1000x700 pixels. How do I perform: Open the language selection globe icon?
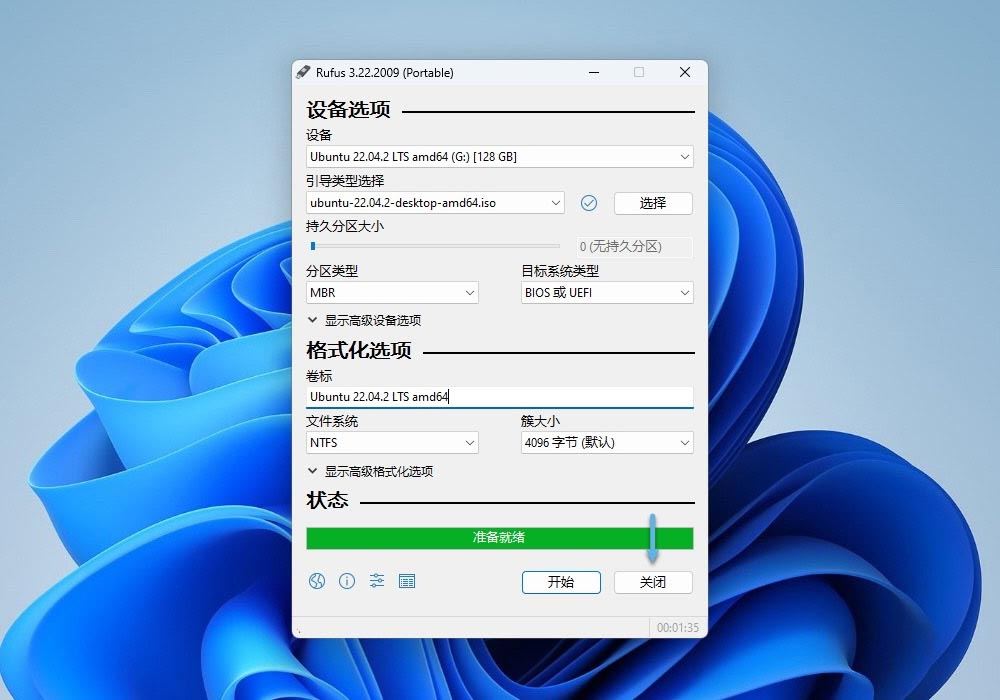pyautogui.click(x=317, y=581)
